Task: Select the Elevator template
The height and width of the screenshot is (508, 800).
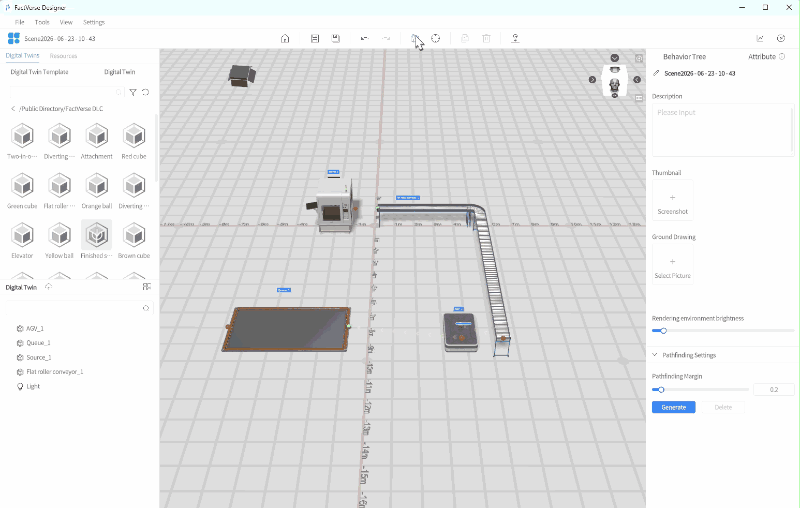Action: [22, 240]
